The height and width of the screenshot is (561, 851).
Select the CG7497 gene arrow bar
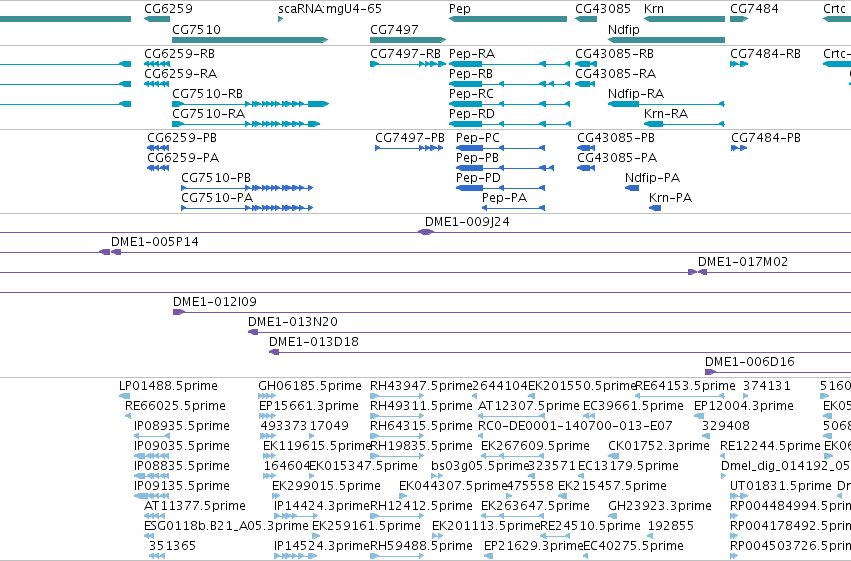(x=408, y=40)
